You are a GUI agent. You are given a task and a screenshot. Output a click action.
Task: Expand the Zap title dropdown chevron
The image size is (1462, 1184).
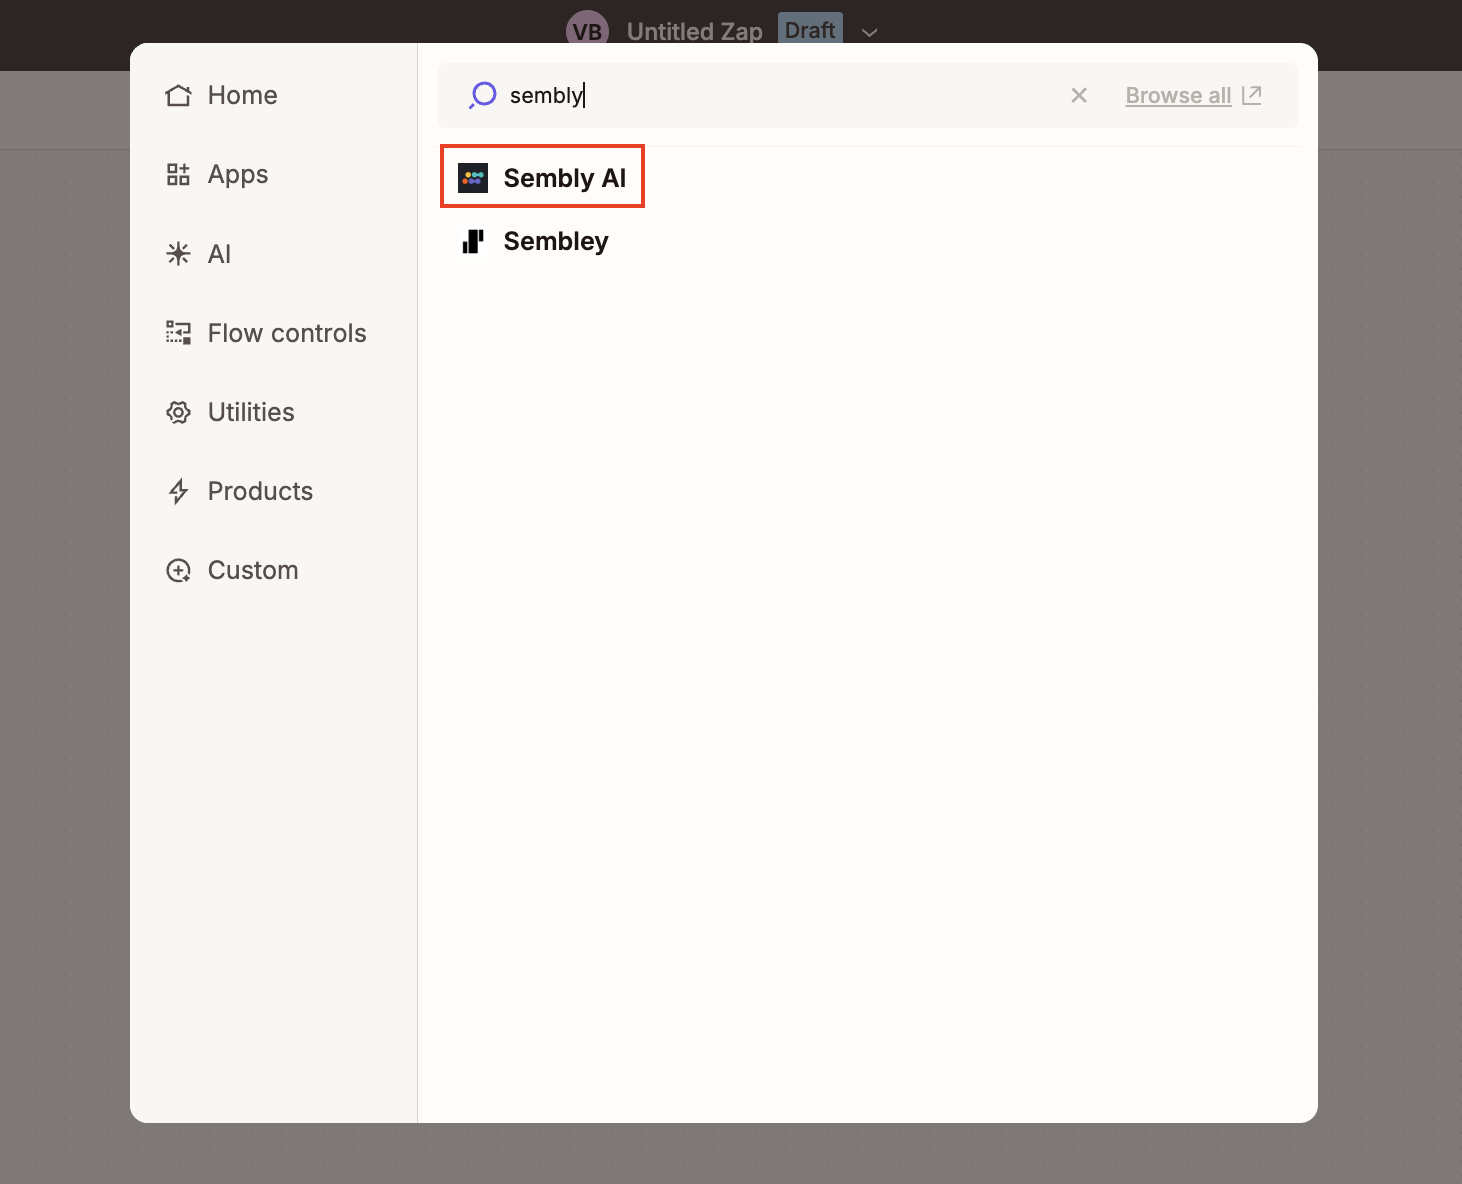870,32
